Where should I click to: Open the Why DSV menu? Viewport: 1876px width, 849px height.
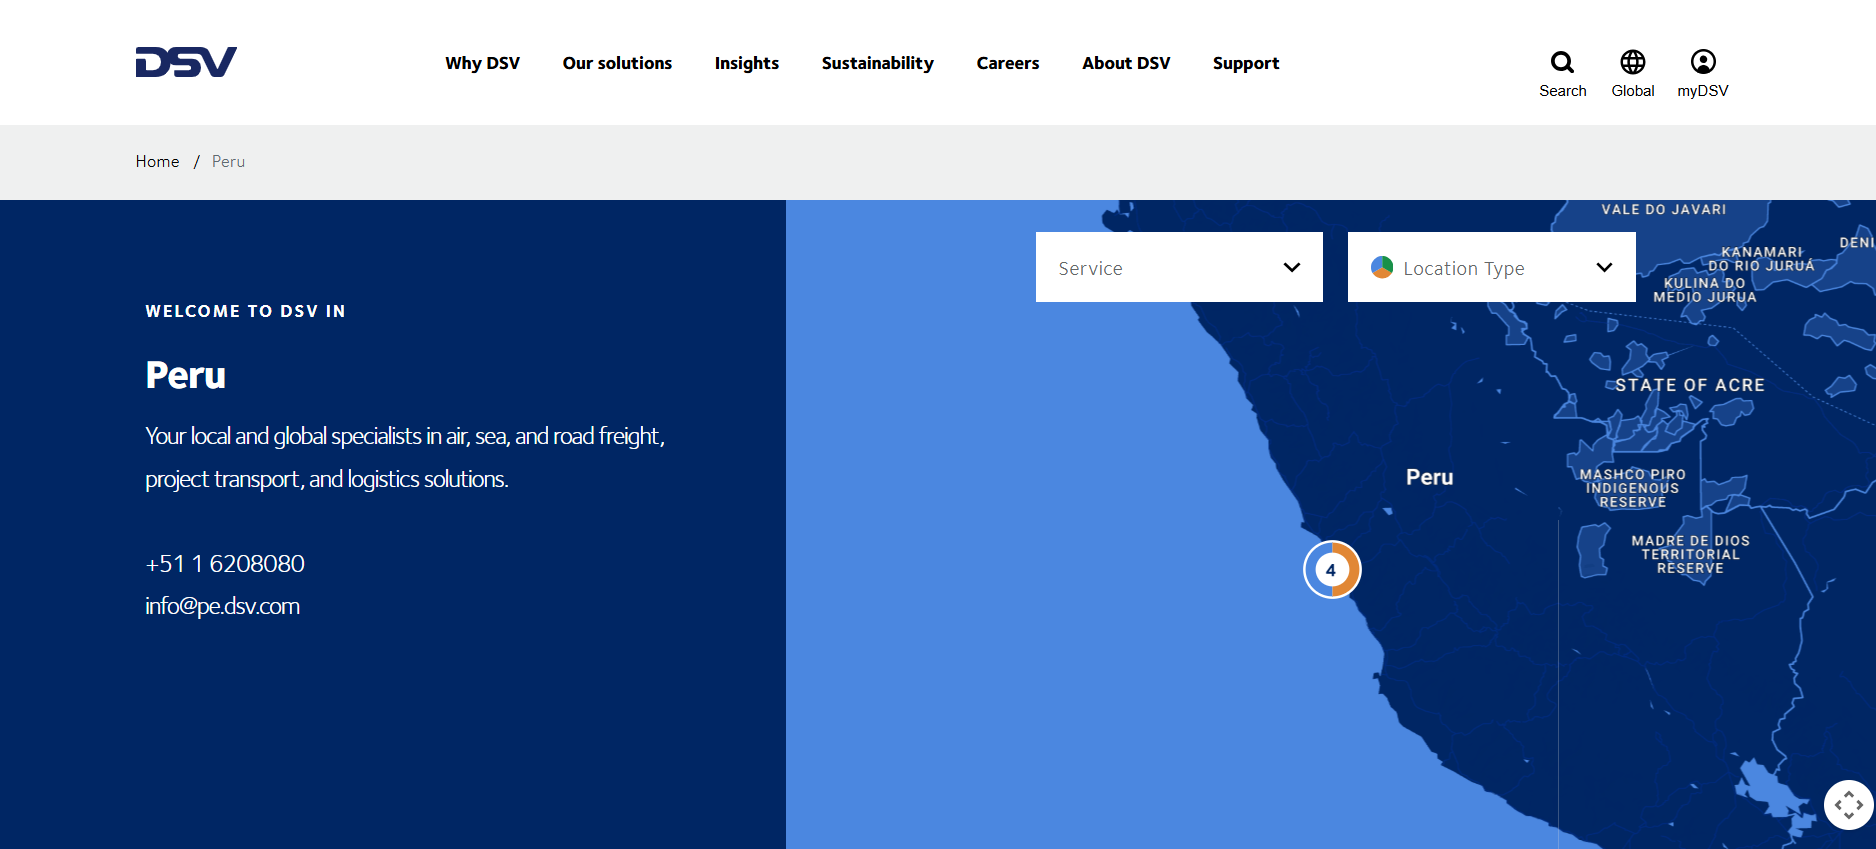point(483,63)
